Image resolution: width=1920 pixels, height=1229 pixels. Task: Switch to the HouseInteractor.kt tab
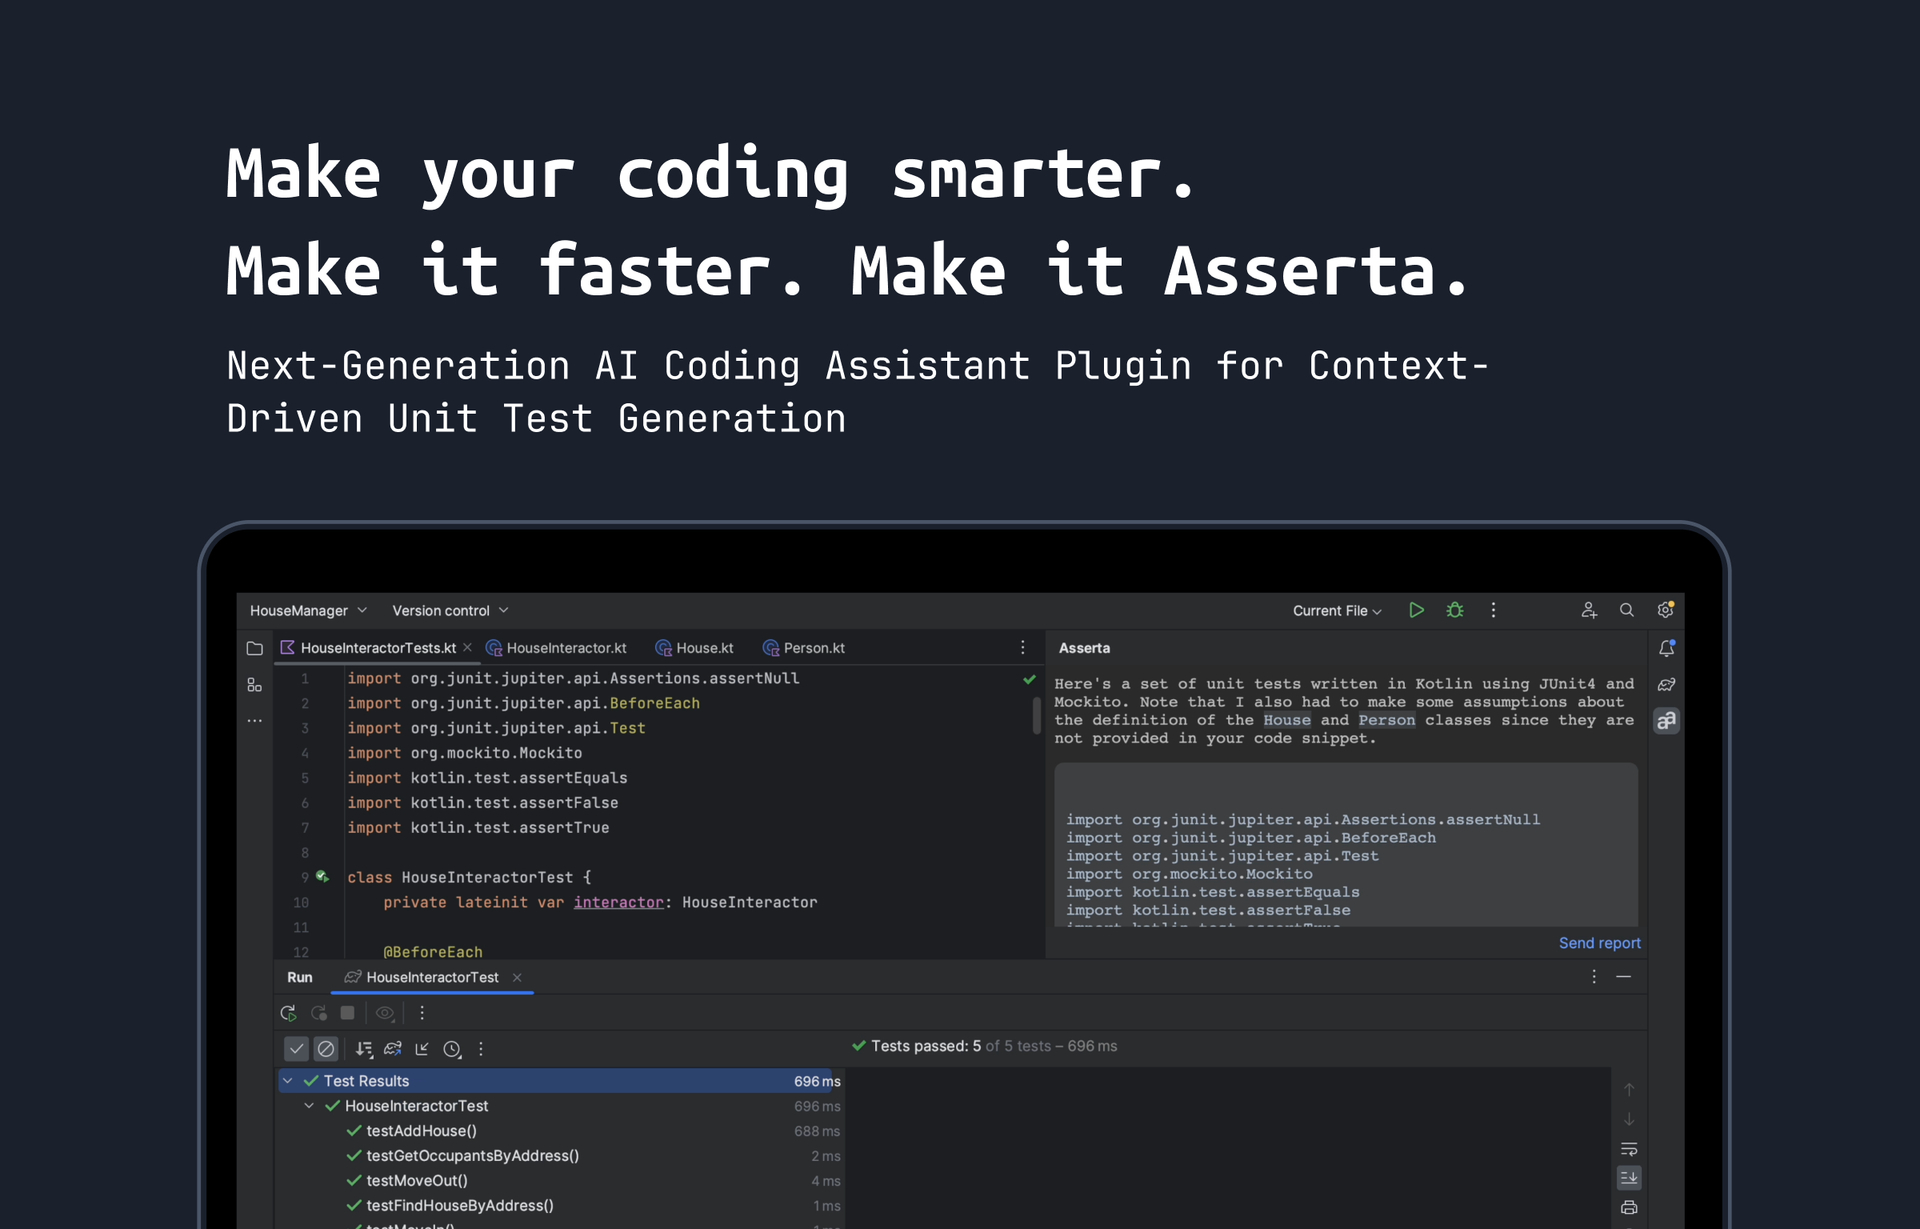pos(566,648)
